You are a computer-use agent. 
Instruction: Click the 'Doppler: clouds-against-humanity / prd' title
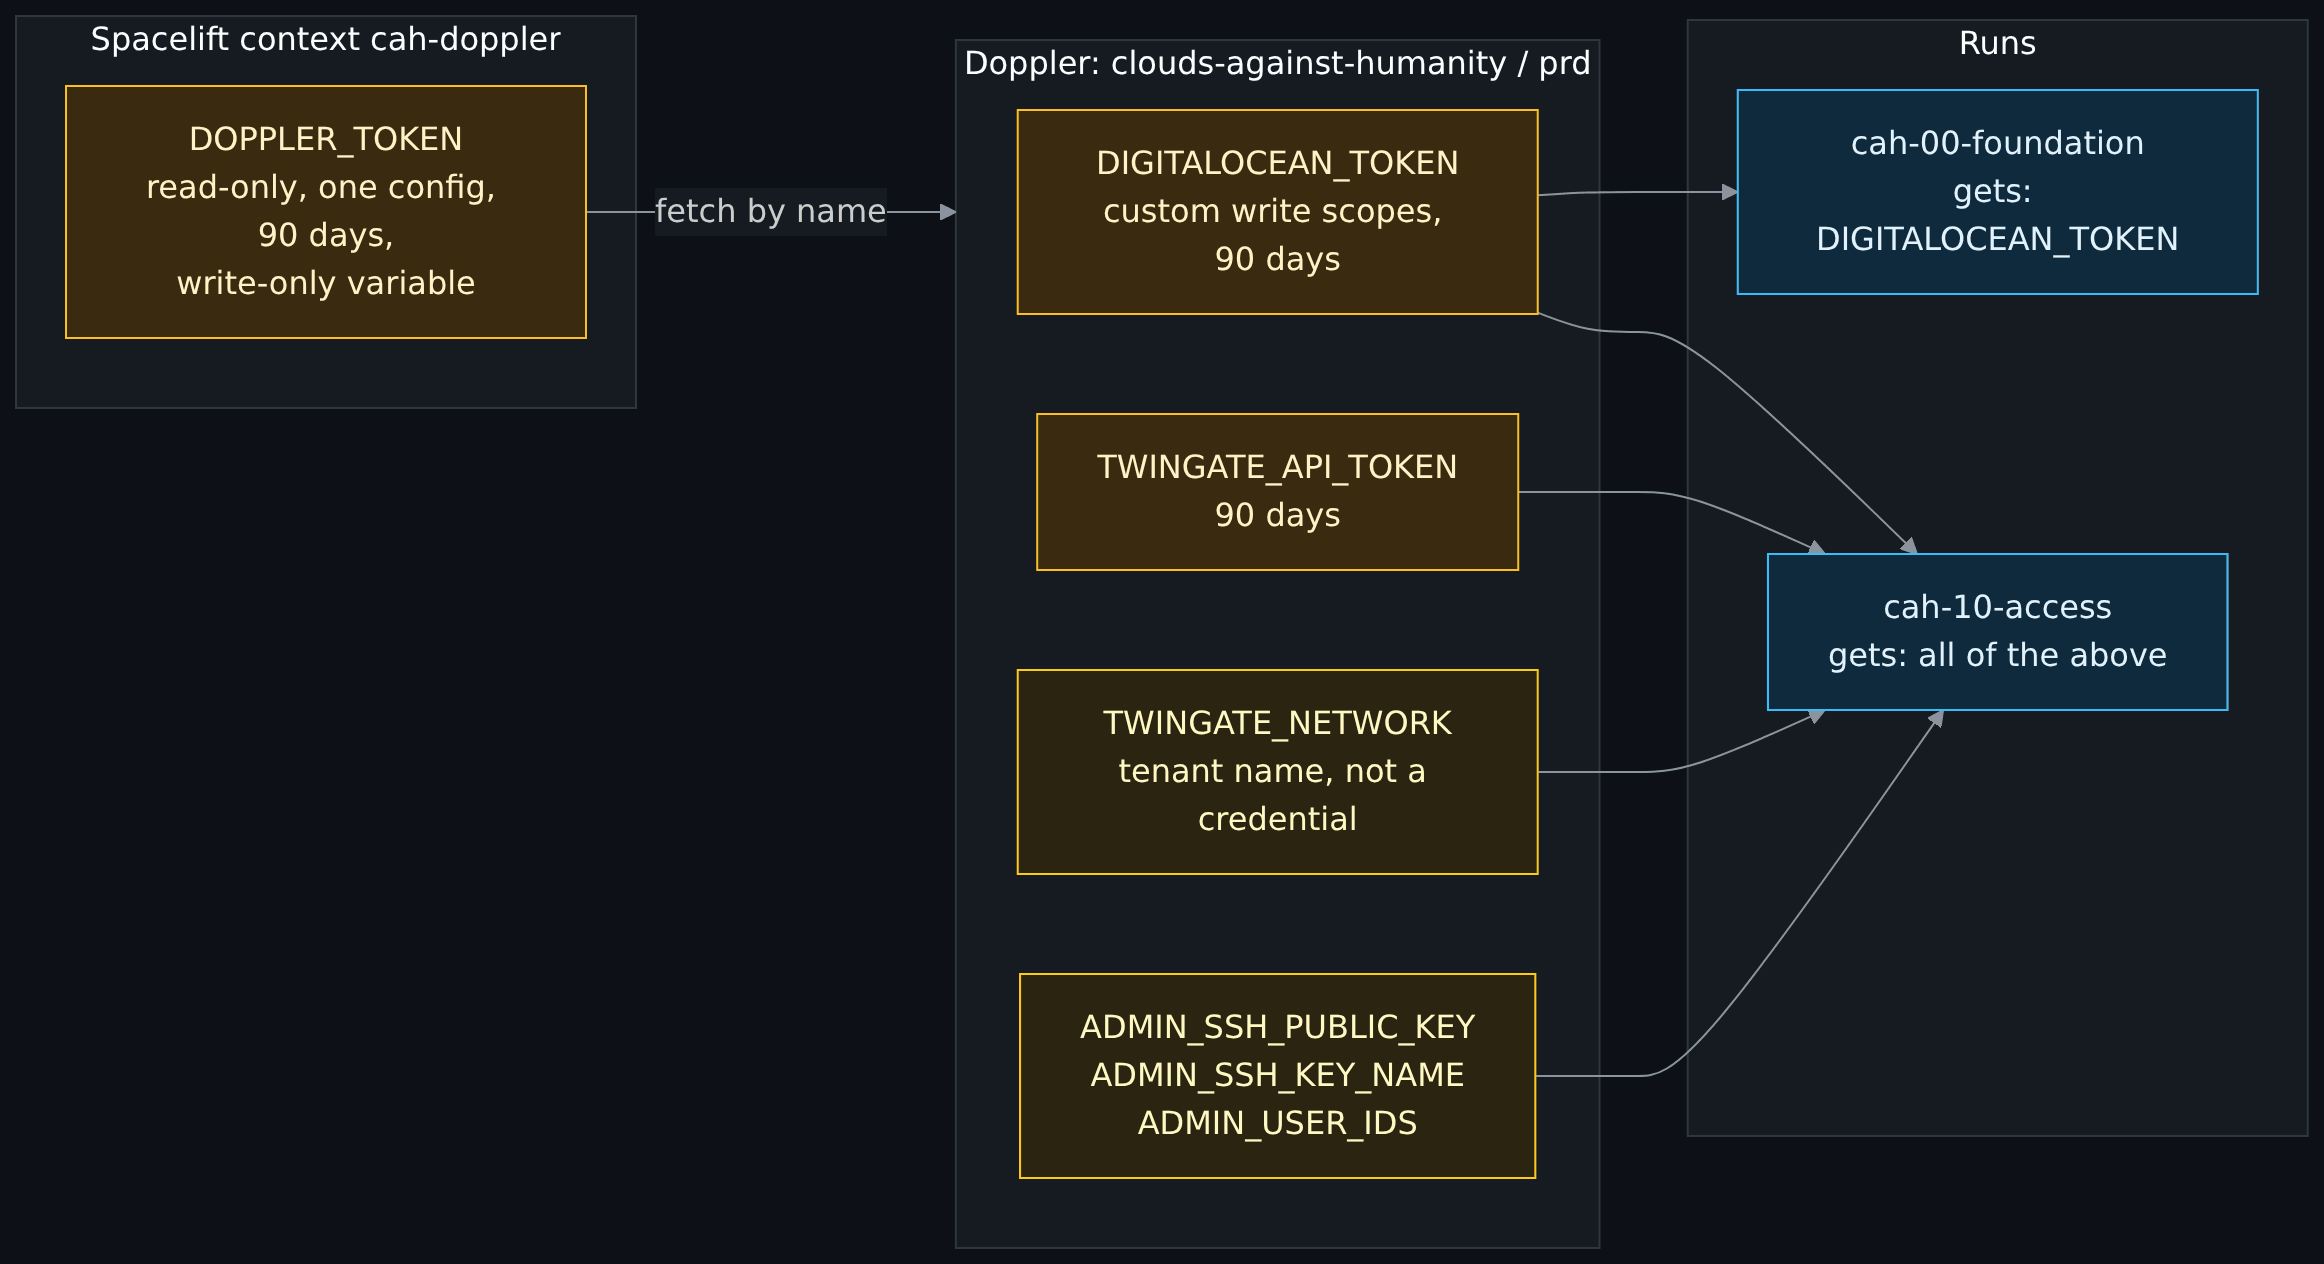click(1277, 64)
